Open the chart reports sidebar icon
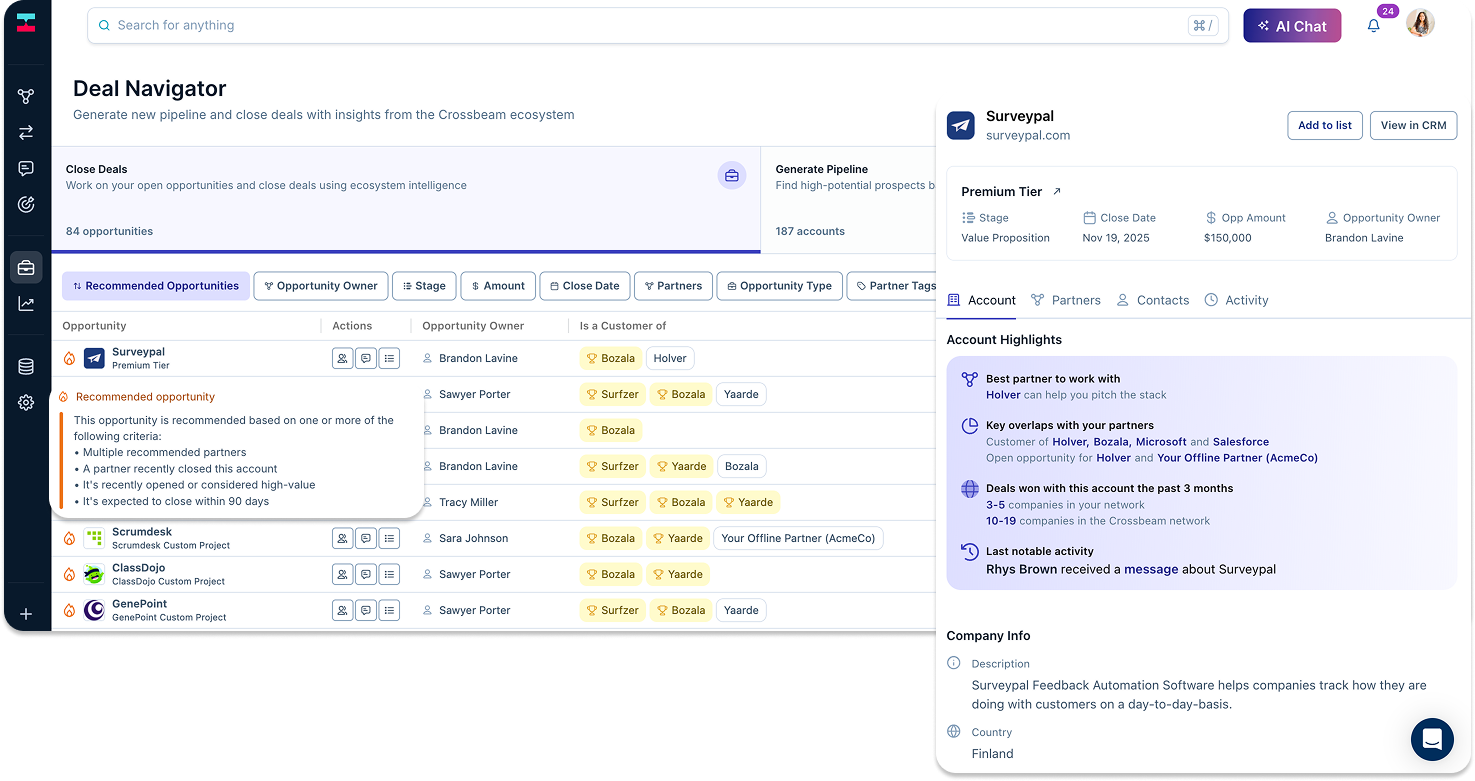 [26, 303]
